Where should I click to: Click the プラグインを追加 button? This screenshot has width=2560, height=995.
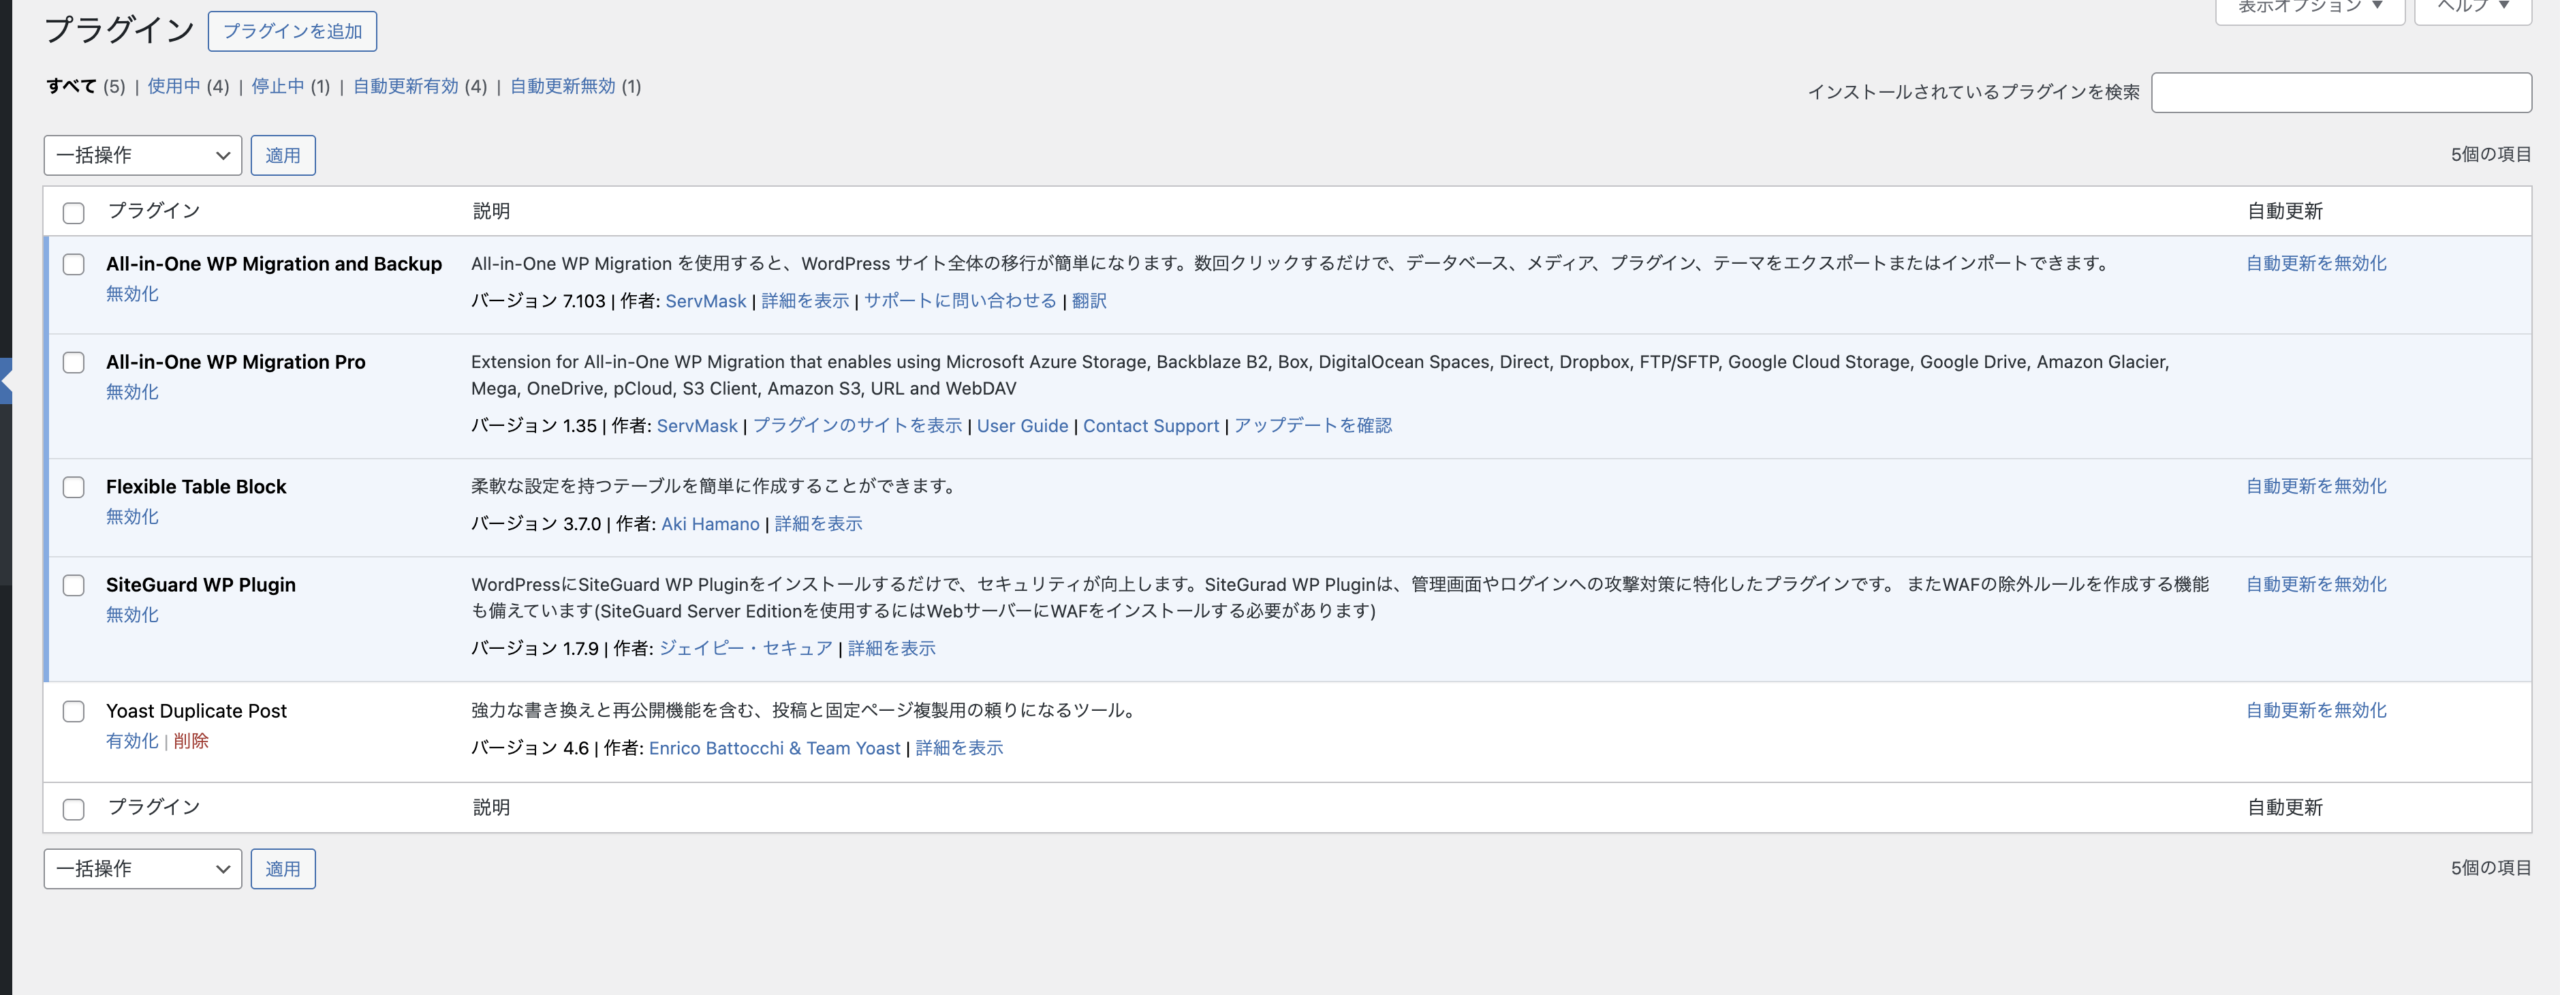292,32
